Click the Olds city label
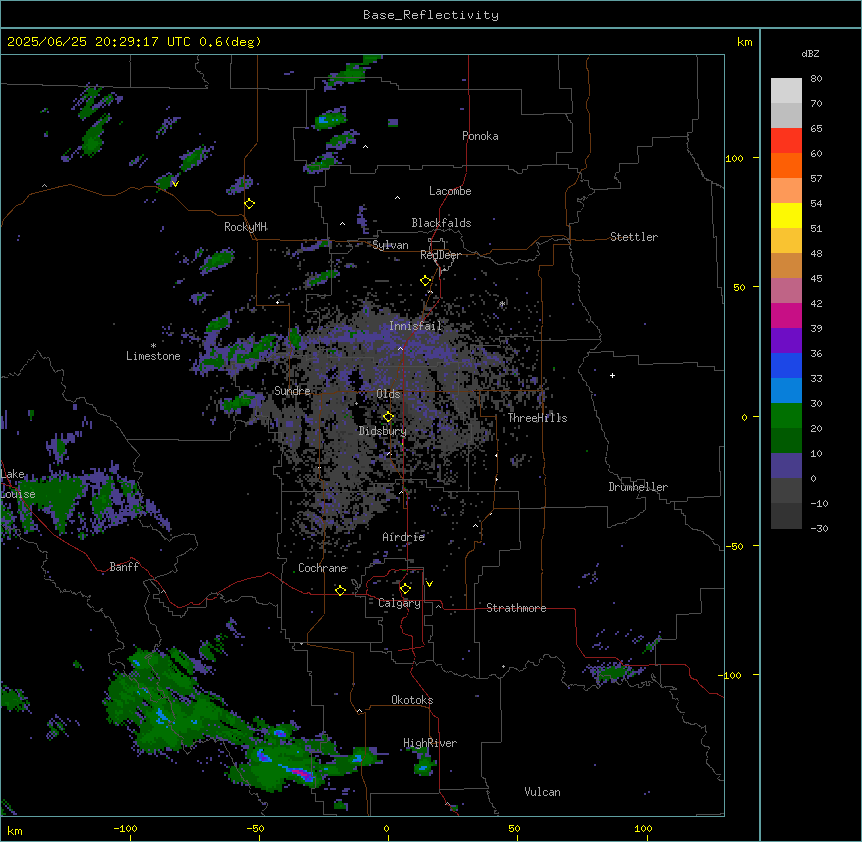Image resolution: width=862 pixels, height=842 pixels. pyautogui.click(x=388, y=394)
